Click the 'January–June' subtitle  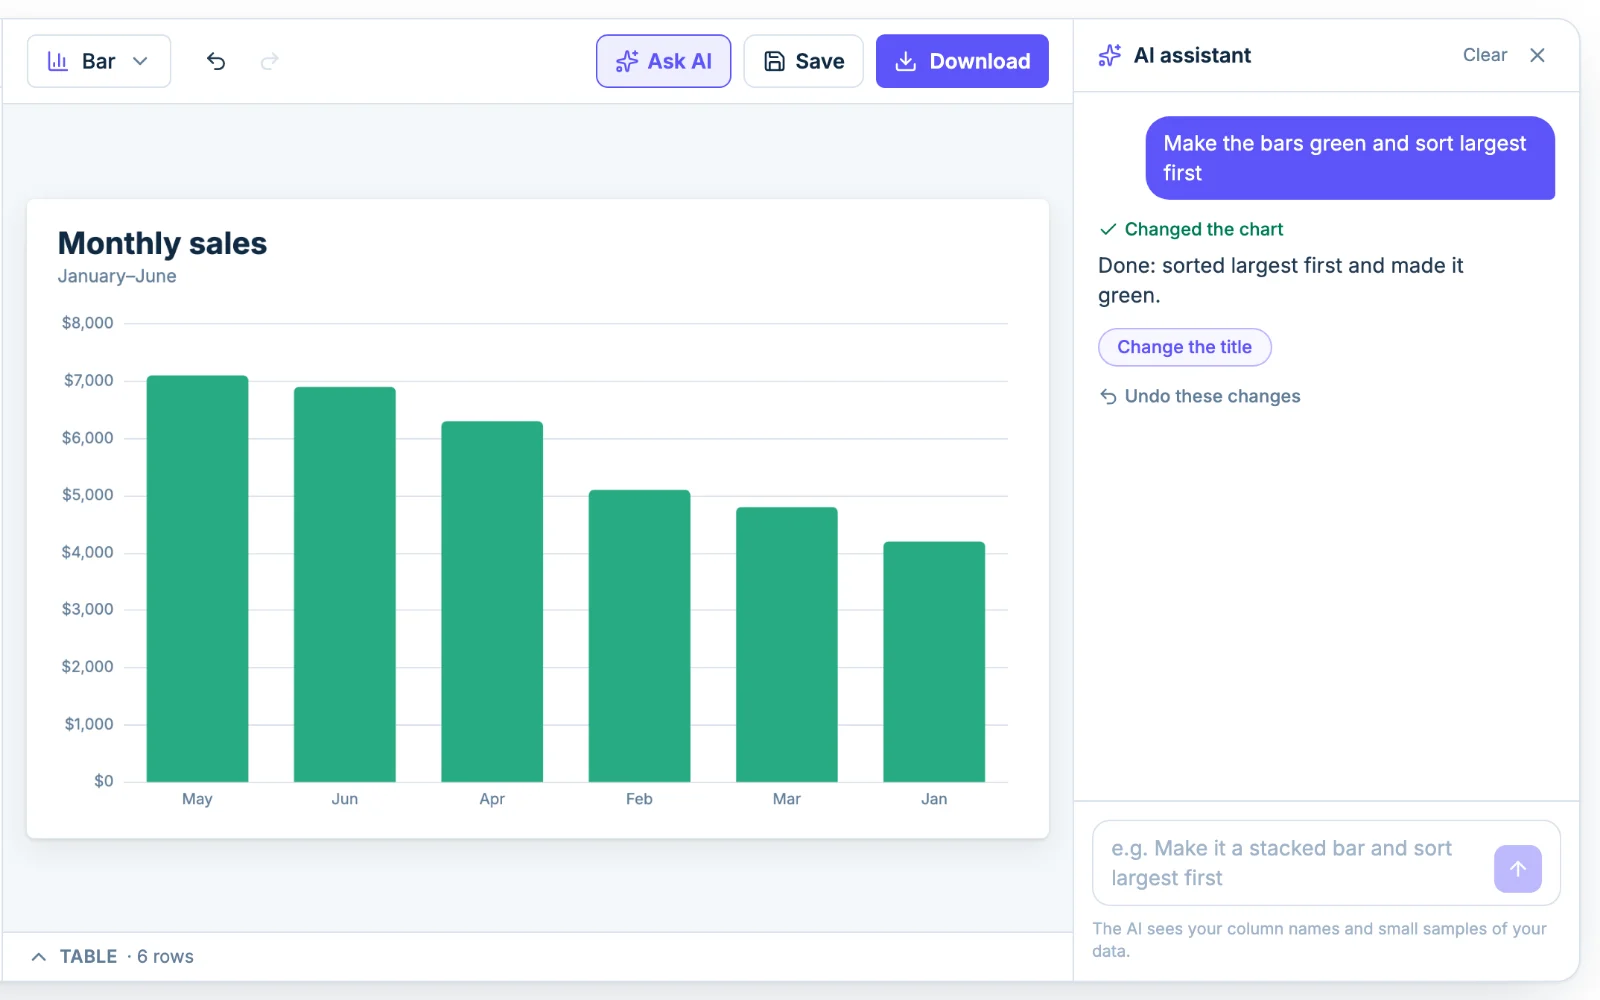coord(117,276)
